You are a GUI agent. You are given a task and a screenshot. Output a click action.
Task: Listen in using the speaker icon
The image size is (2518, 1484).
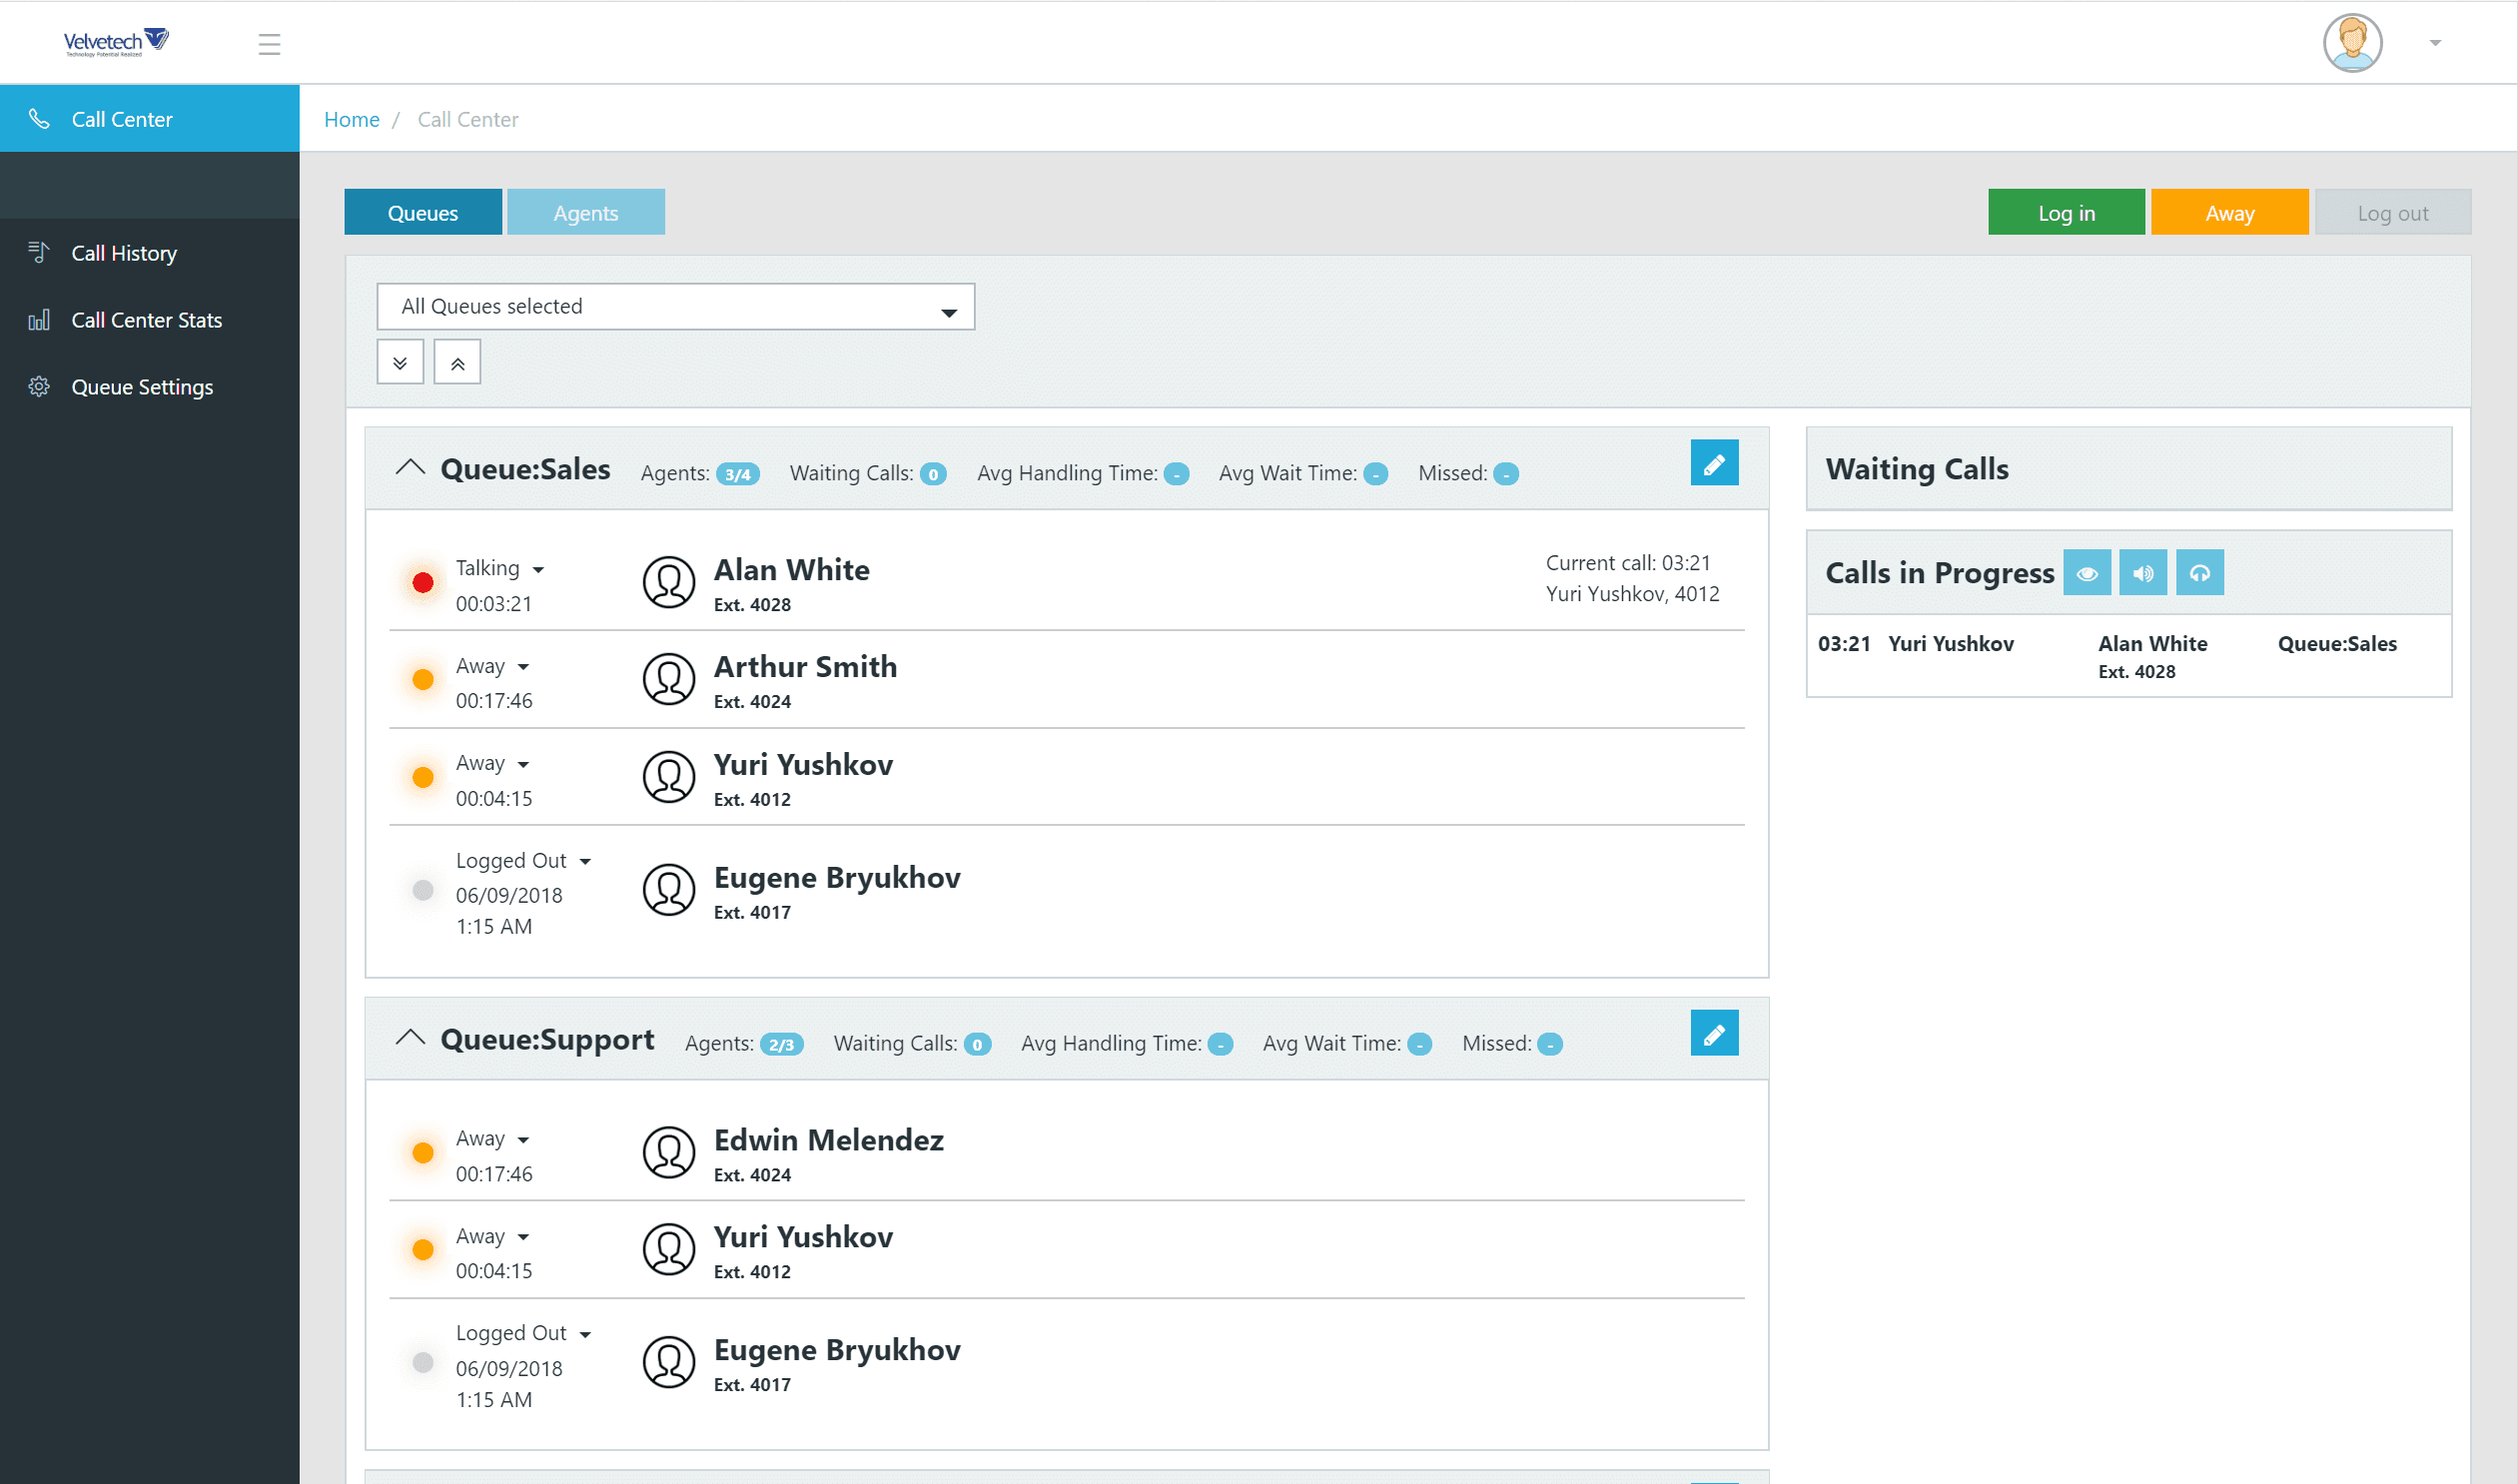[x=2143, y=572]
